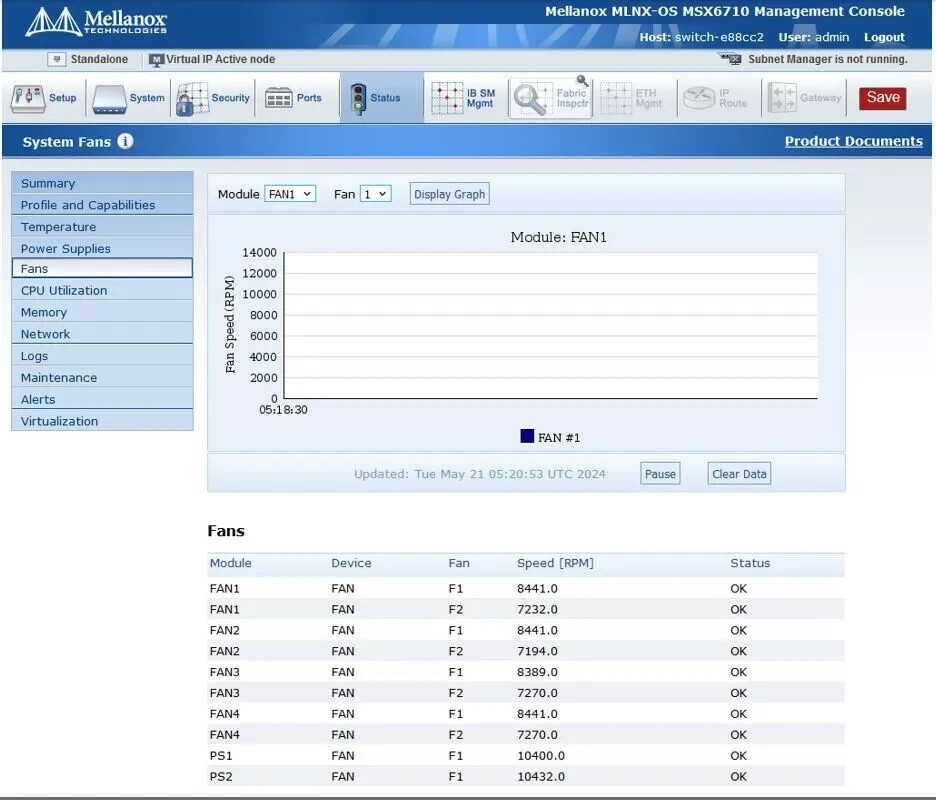
Task: Open the Fabric Inspctr magnifier icon
Action: point(530,99)
